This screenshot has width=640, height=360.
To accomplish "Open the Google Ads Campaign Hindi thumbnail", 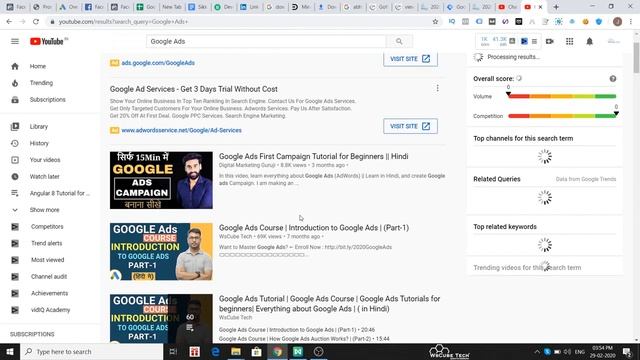I will [x=161, y=180].
